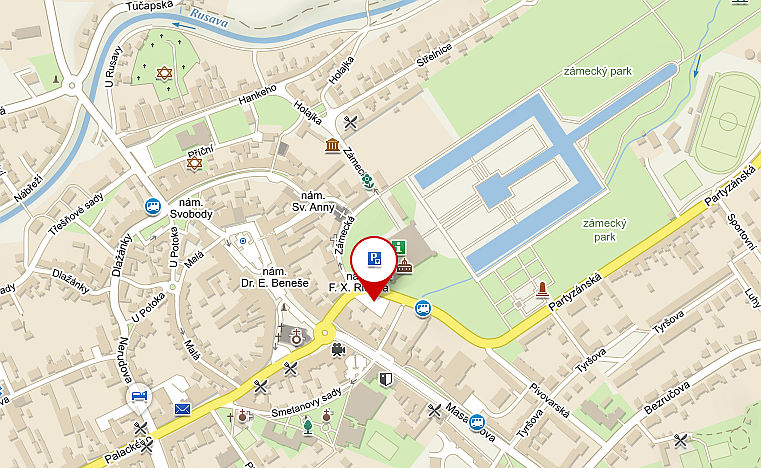The height and width of the screenshot is (468, 761).
Task: Click the green tree icon in Smetanovy sady
Action: point(308,427)
